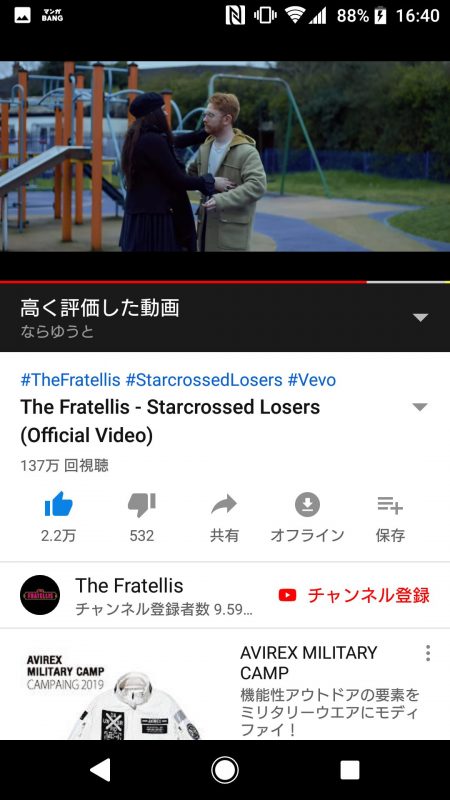Viewport: 450px width, 800px height.
Task: Open the #StarcrossedLosers hashtag link
Action: (x=204, y=380)
